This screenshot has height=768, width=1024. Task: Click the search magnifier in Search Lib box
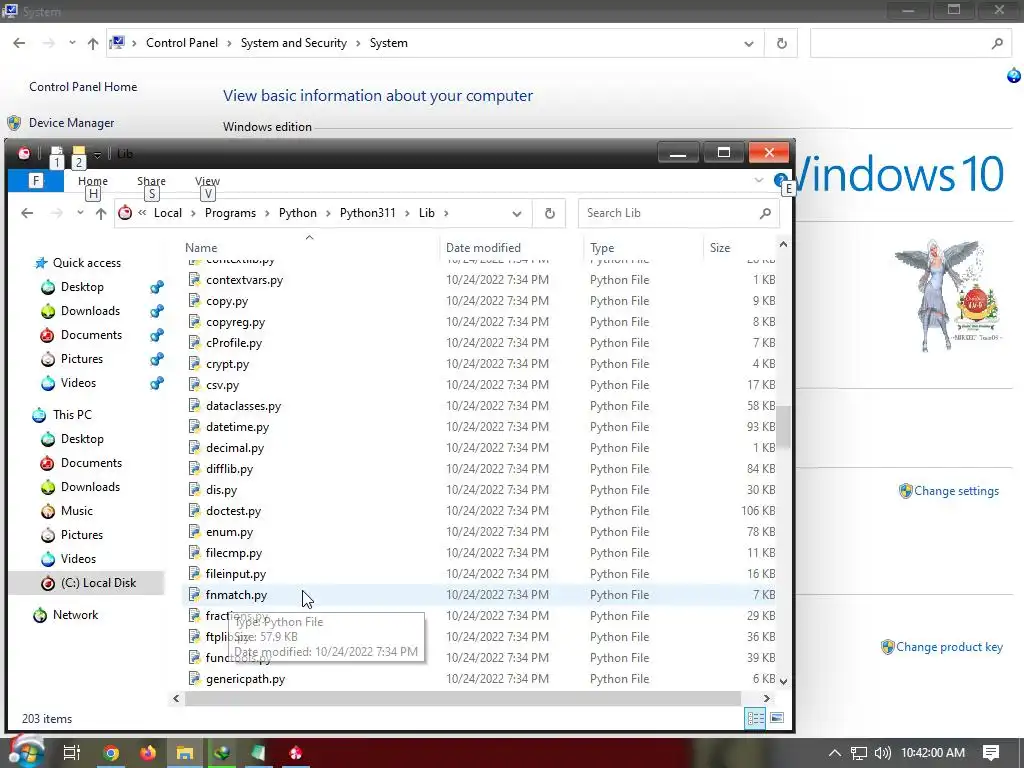pyautogui.click(x=765, y=213)
